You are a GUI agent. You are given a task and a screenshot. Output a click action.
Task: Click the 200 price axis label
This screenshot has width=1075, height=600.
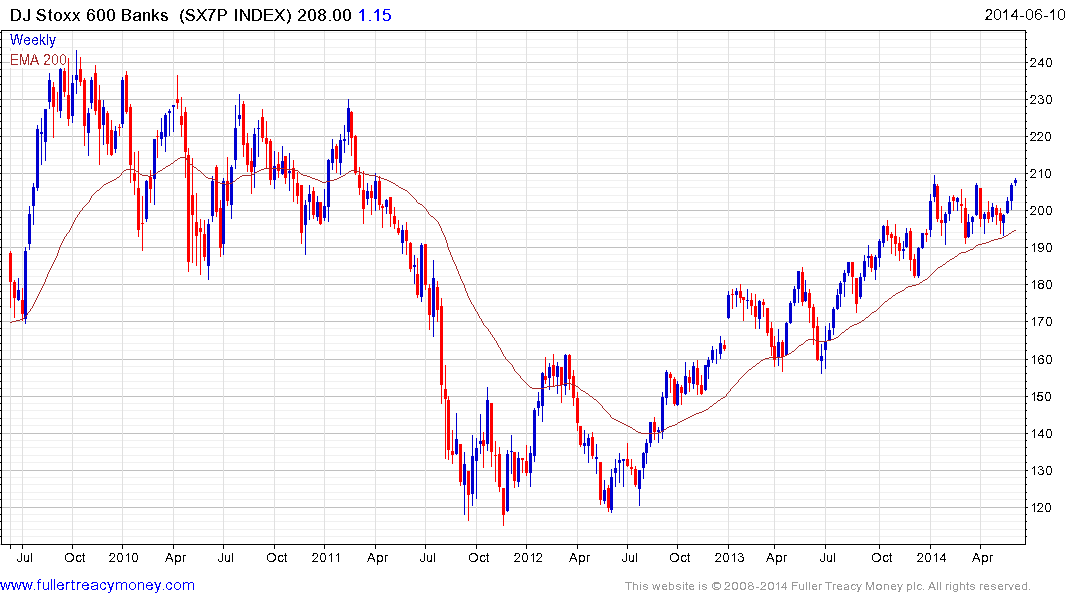point(1041,211)
